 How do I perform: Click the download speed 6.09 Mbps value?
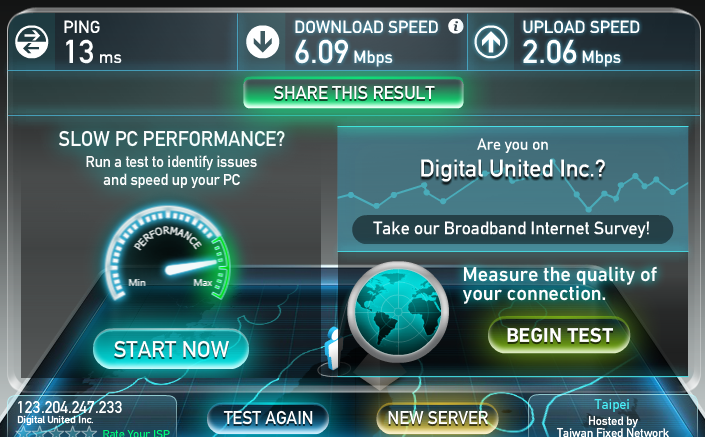point(344,53)
